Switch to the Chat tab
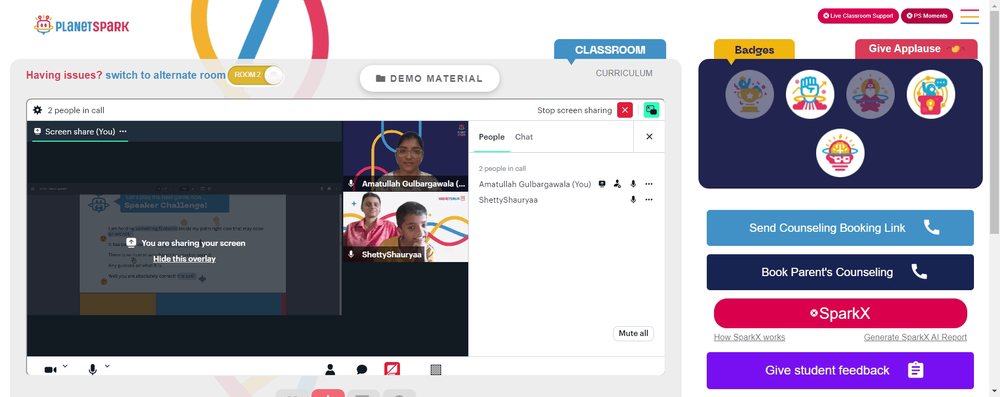The image size is (1000, 397). pyautogui.click(x=524, y=137)
